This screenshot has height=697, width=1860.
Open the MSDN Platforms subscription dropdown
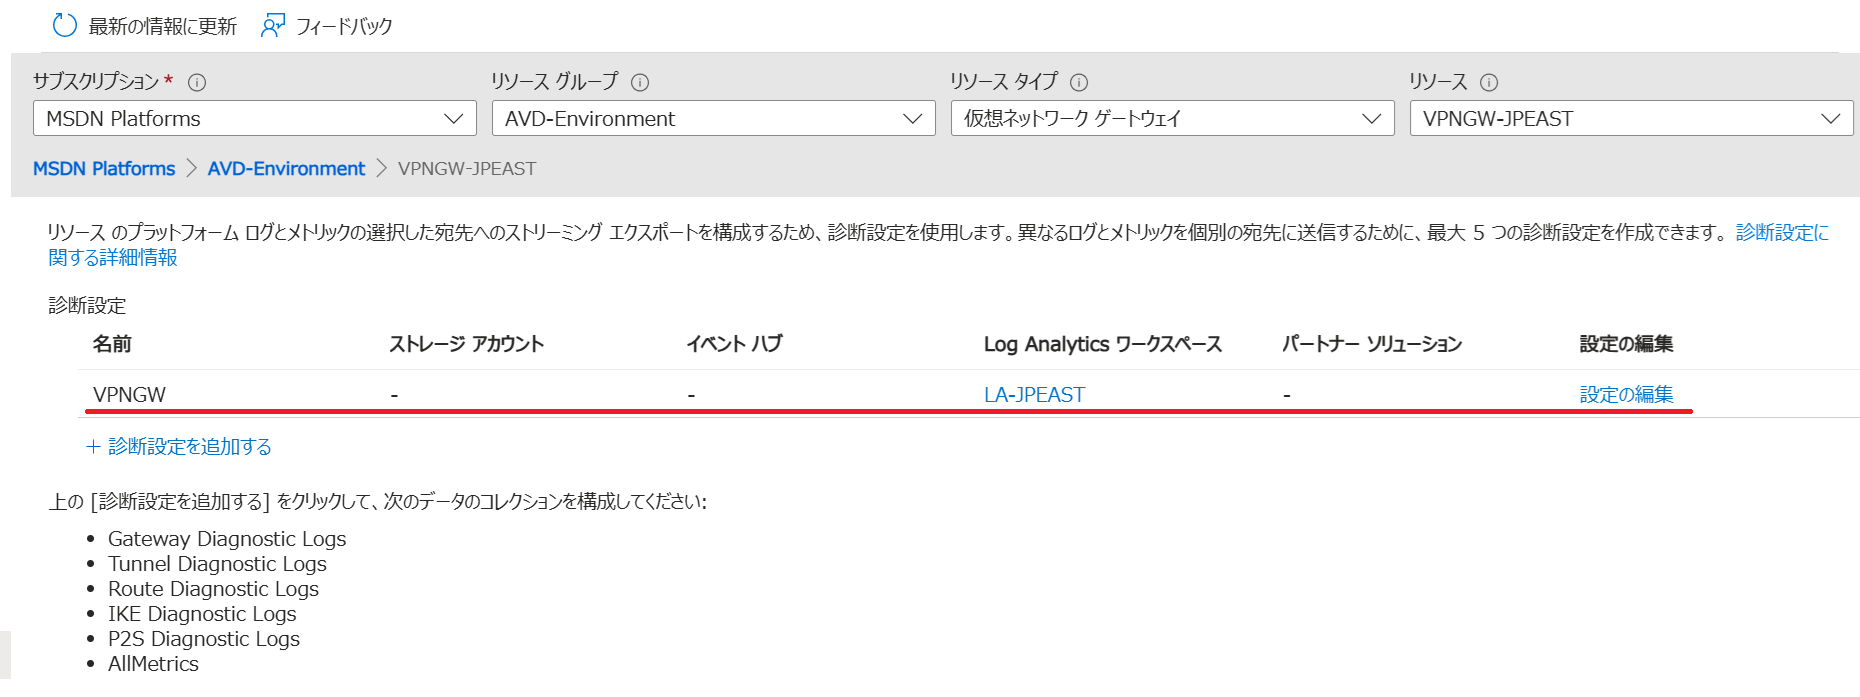point(255,118)
